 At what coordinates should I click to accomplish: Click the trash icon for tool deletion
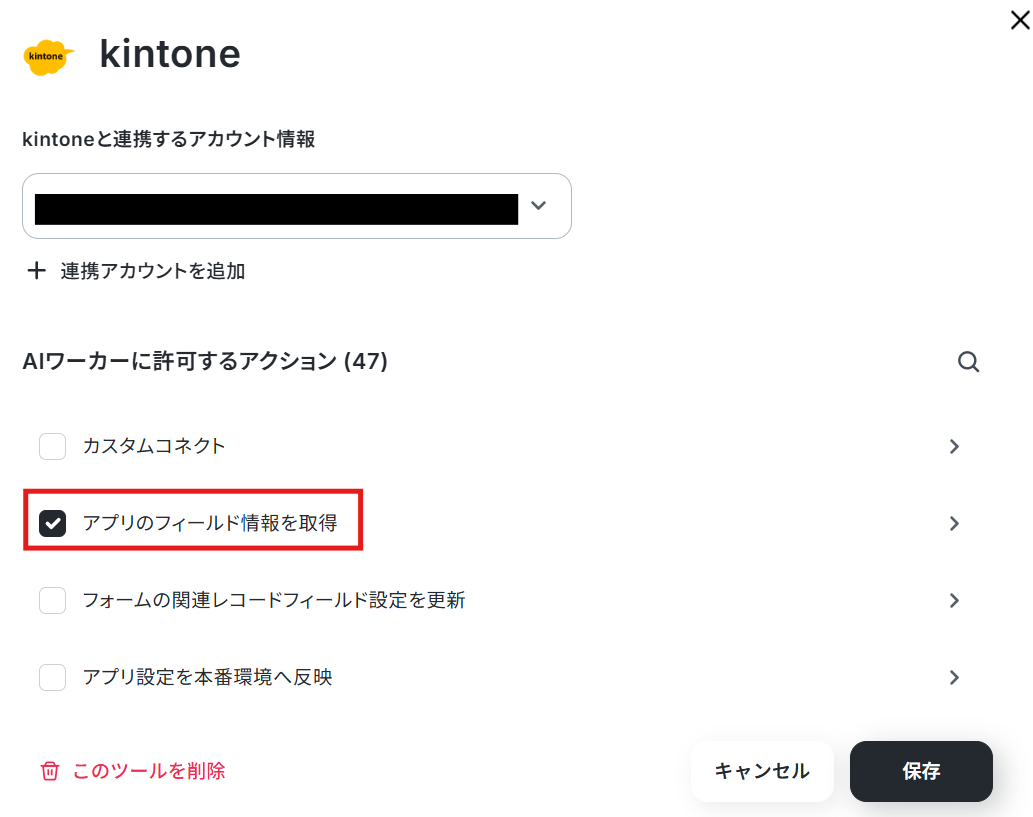click(x=50, y=771)
